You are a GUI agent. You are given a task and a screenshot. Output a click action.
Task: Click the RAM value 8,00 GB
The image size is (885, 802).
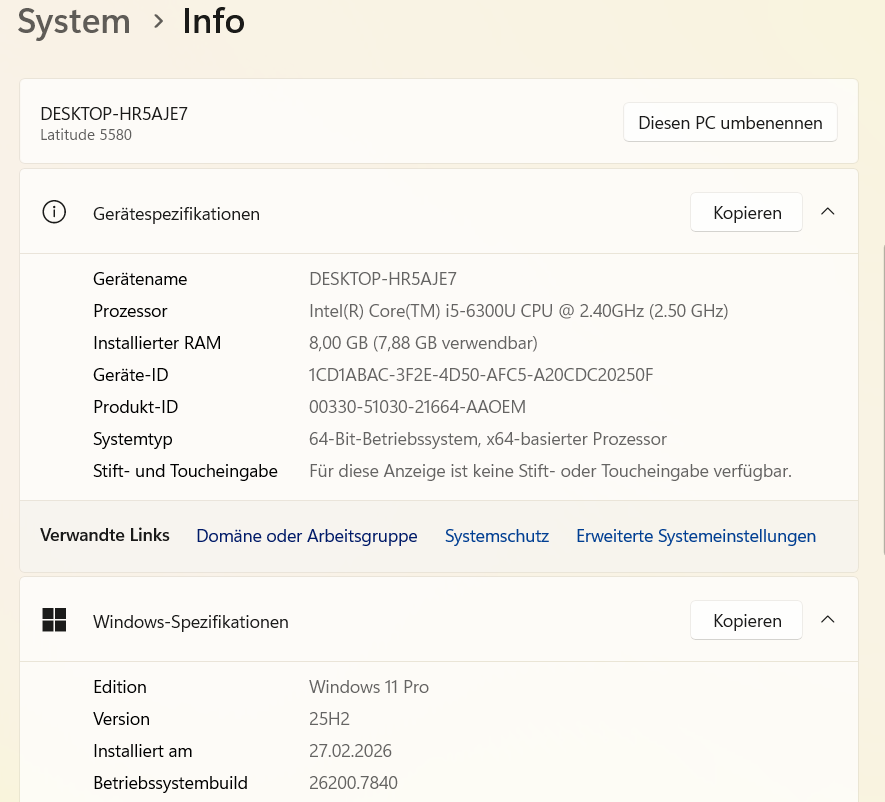(x=423, y=343)
